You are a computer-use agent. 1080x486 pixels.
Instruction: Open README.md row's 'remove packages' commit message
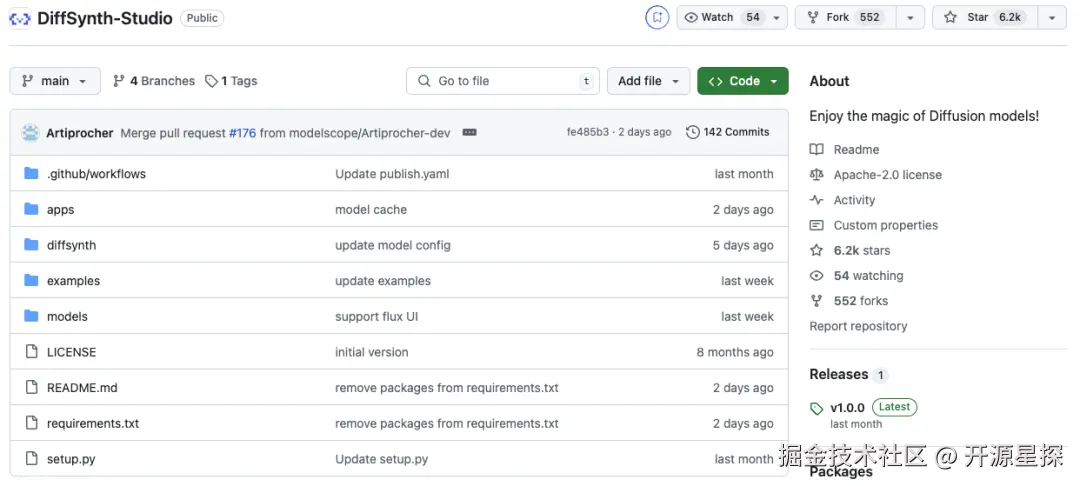(447, 388)
